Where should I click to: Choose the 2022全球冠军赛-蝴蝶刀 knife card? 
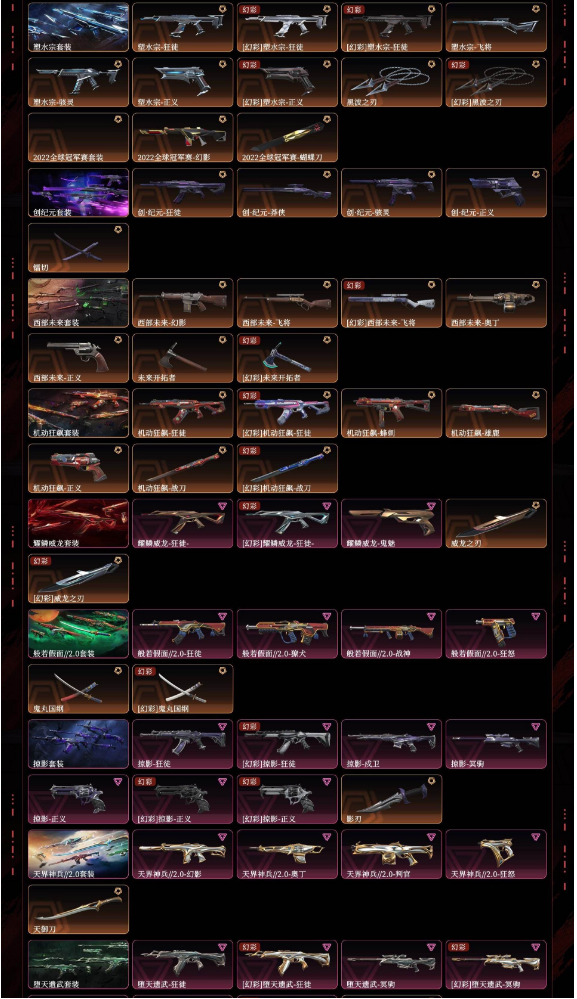tap(287, 138)
